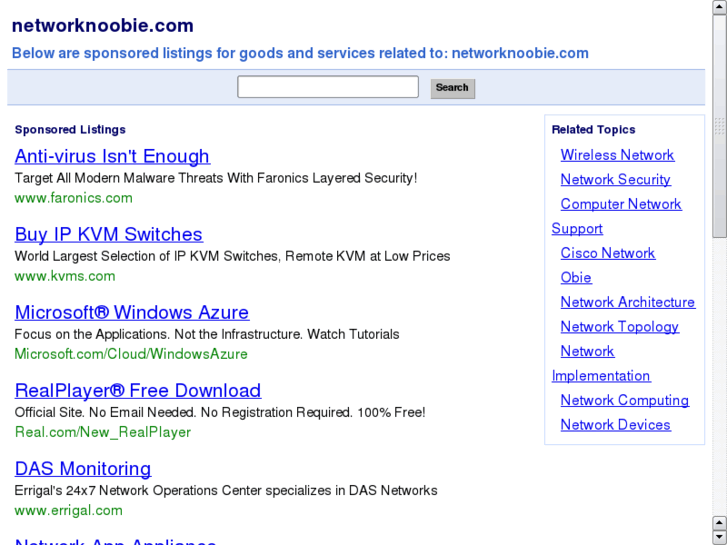Click the www.kvms.com URL text
Screen dimensions: 727x545
tap(65, 276)
